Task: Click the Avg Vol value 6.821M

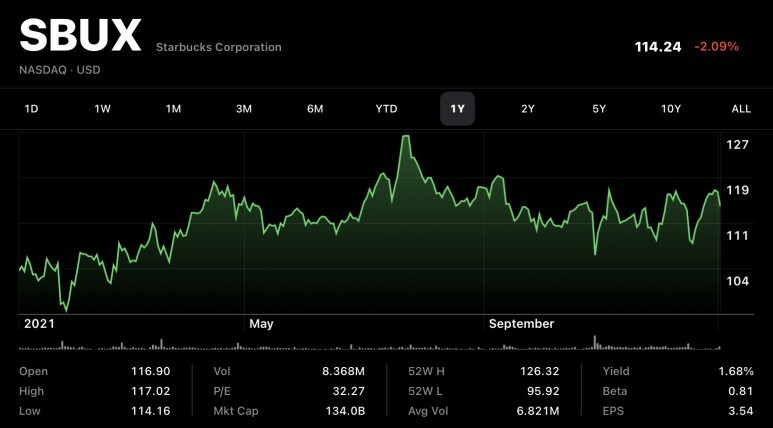Action: 538,411
